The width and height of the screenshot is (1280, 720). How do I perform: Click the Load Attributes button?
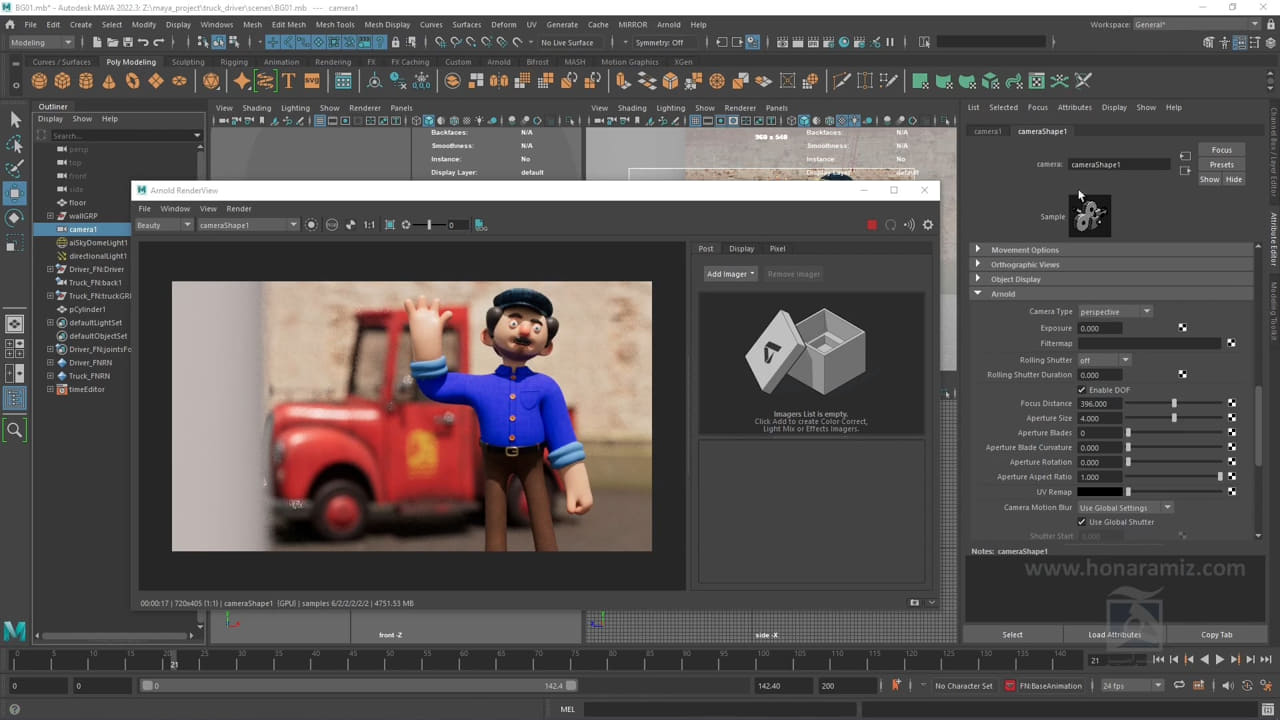coord(1115,634)
